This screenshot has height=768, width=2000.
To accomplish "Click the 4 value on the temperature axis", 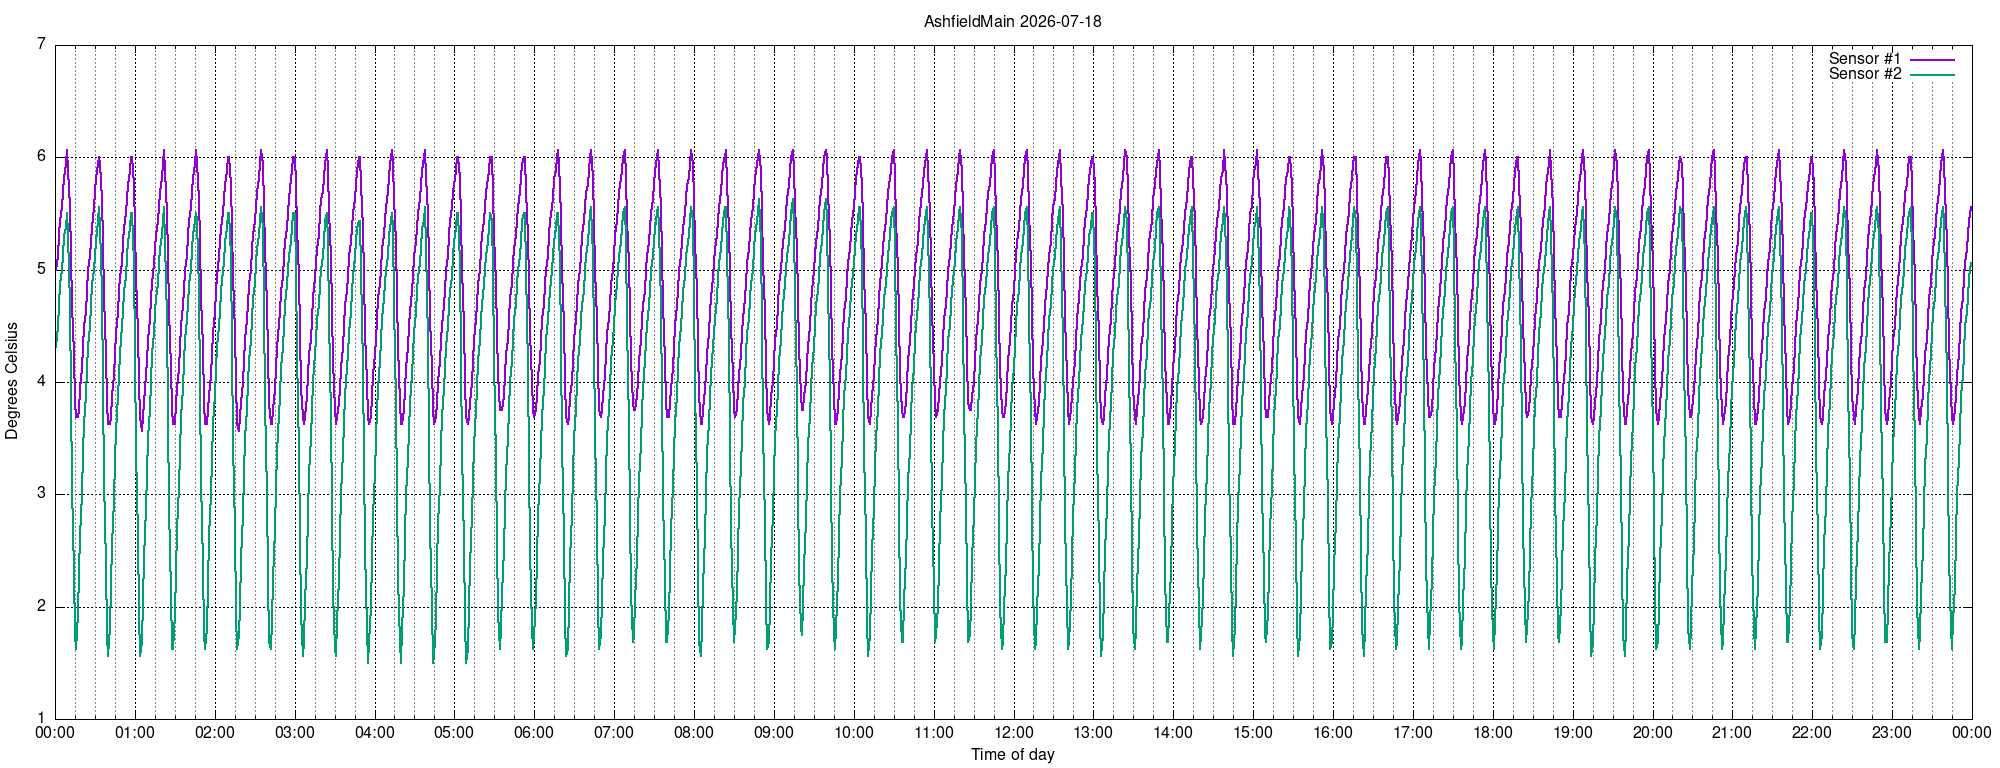I will pyautogui.click(x=41, y=381).
